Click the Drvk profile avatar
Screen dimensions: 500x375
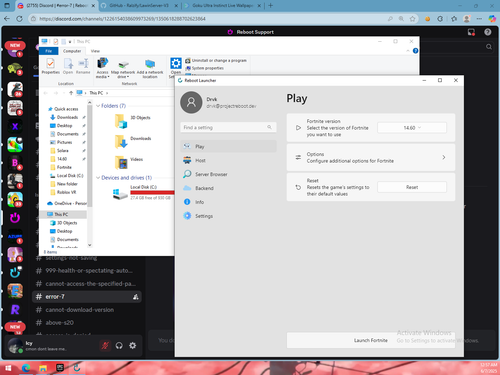(x=191, y=102)
